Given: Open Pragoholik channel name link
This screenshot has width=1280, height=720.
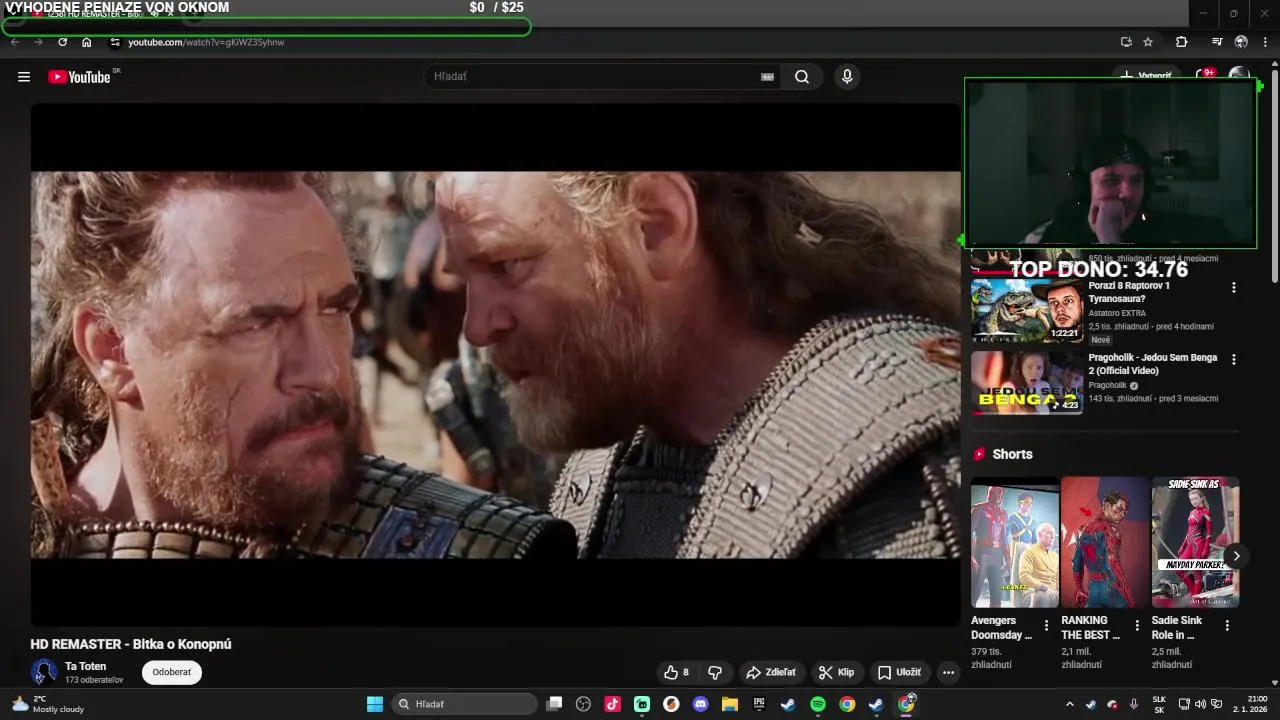Looking at the screenshot, I should coord(1108,385).
